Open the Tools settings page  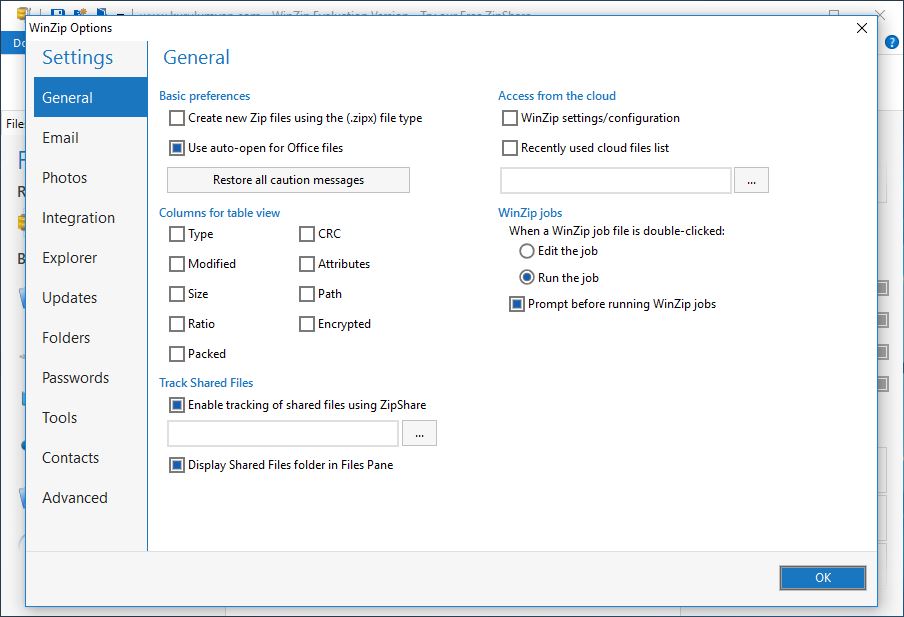90,417
